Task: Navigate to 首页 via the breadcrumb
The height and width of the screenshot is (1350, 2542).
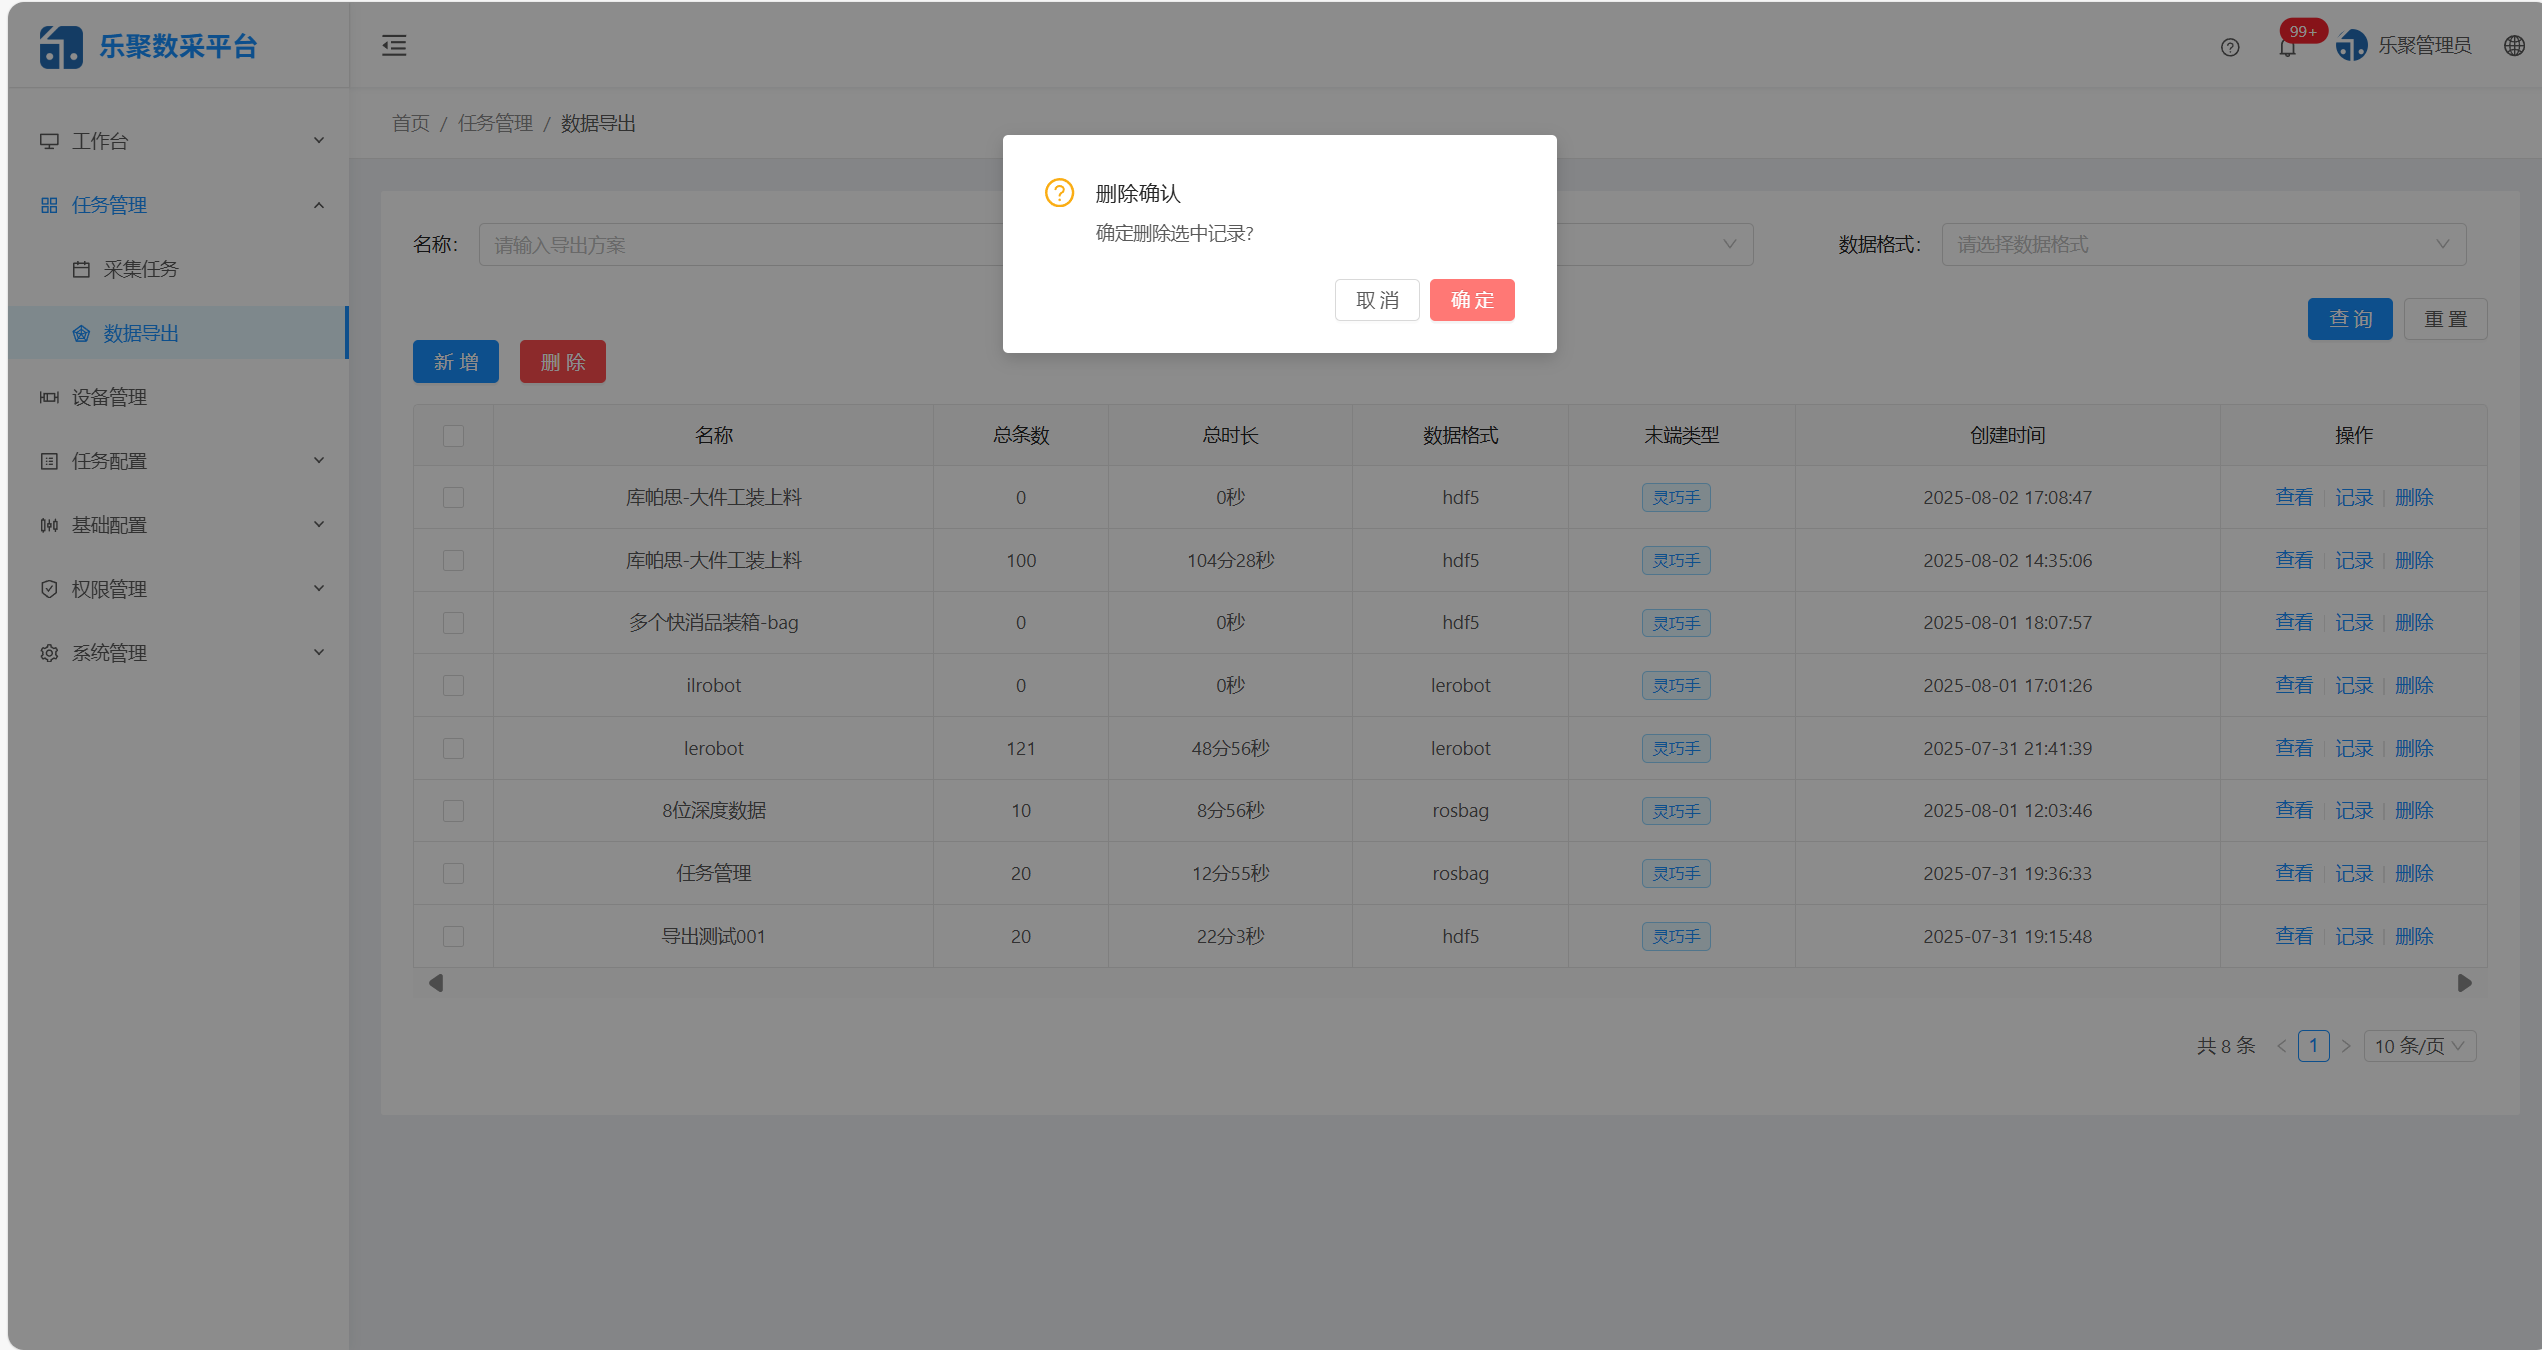Action: pyautogui.click(x=410, y=123)
